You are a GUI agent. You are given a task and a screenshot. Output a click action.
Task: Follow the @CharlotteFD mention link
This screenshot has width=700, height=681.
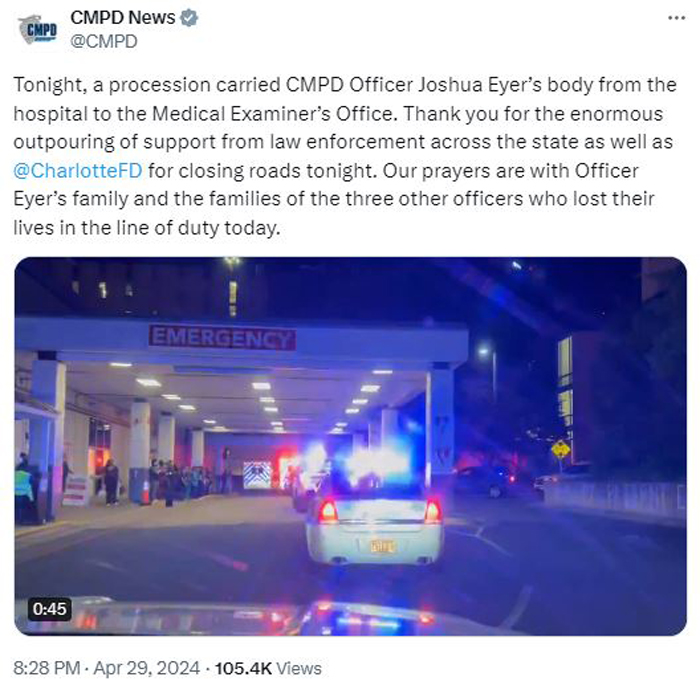click(78, 171)
